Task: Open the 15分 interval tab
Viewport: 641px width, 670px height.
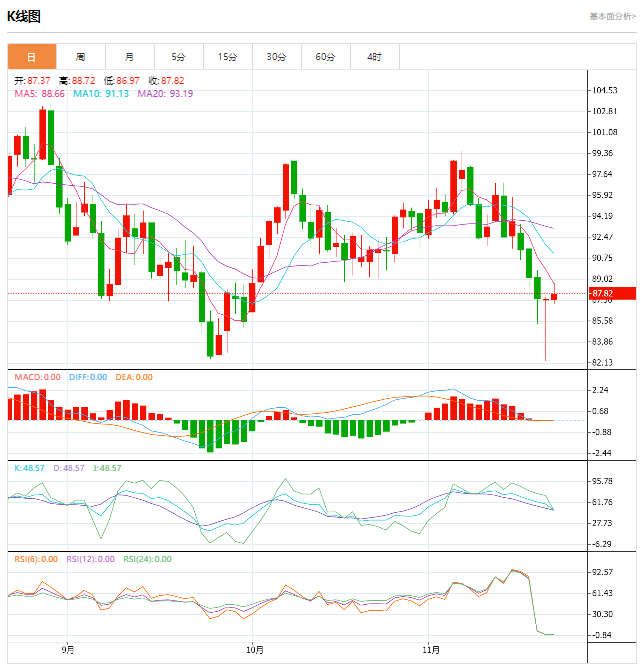Action: (x=228, y=56)
